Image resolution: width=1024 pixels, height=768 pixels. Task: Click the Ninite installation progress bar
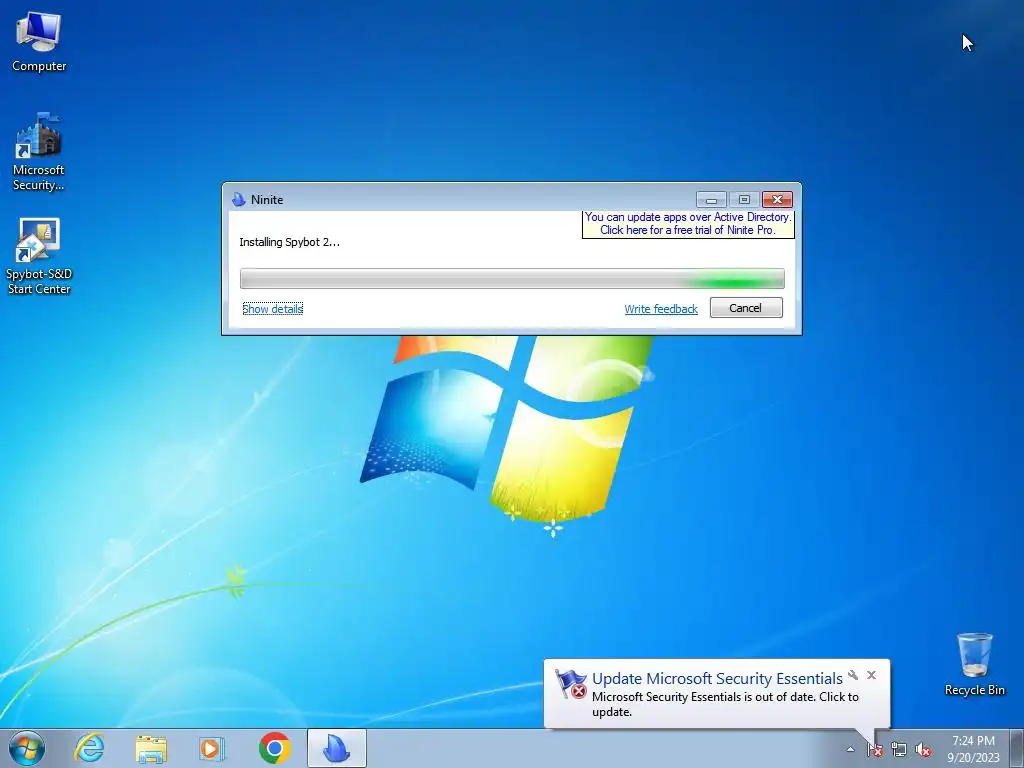(x=512, y=278)
